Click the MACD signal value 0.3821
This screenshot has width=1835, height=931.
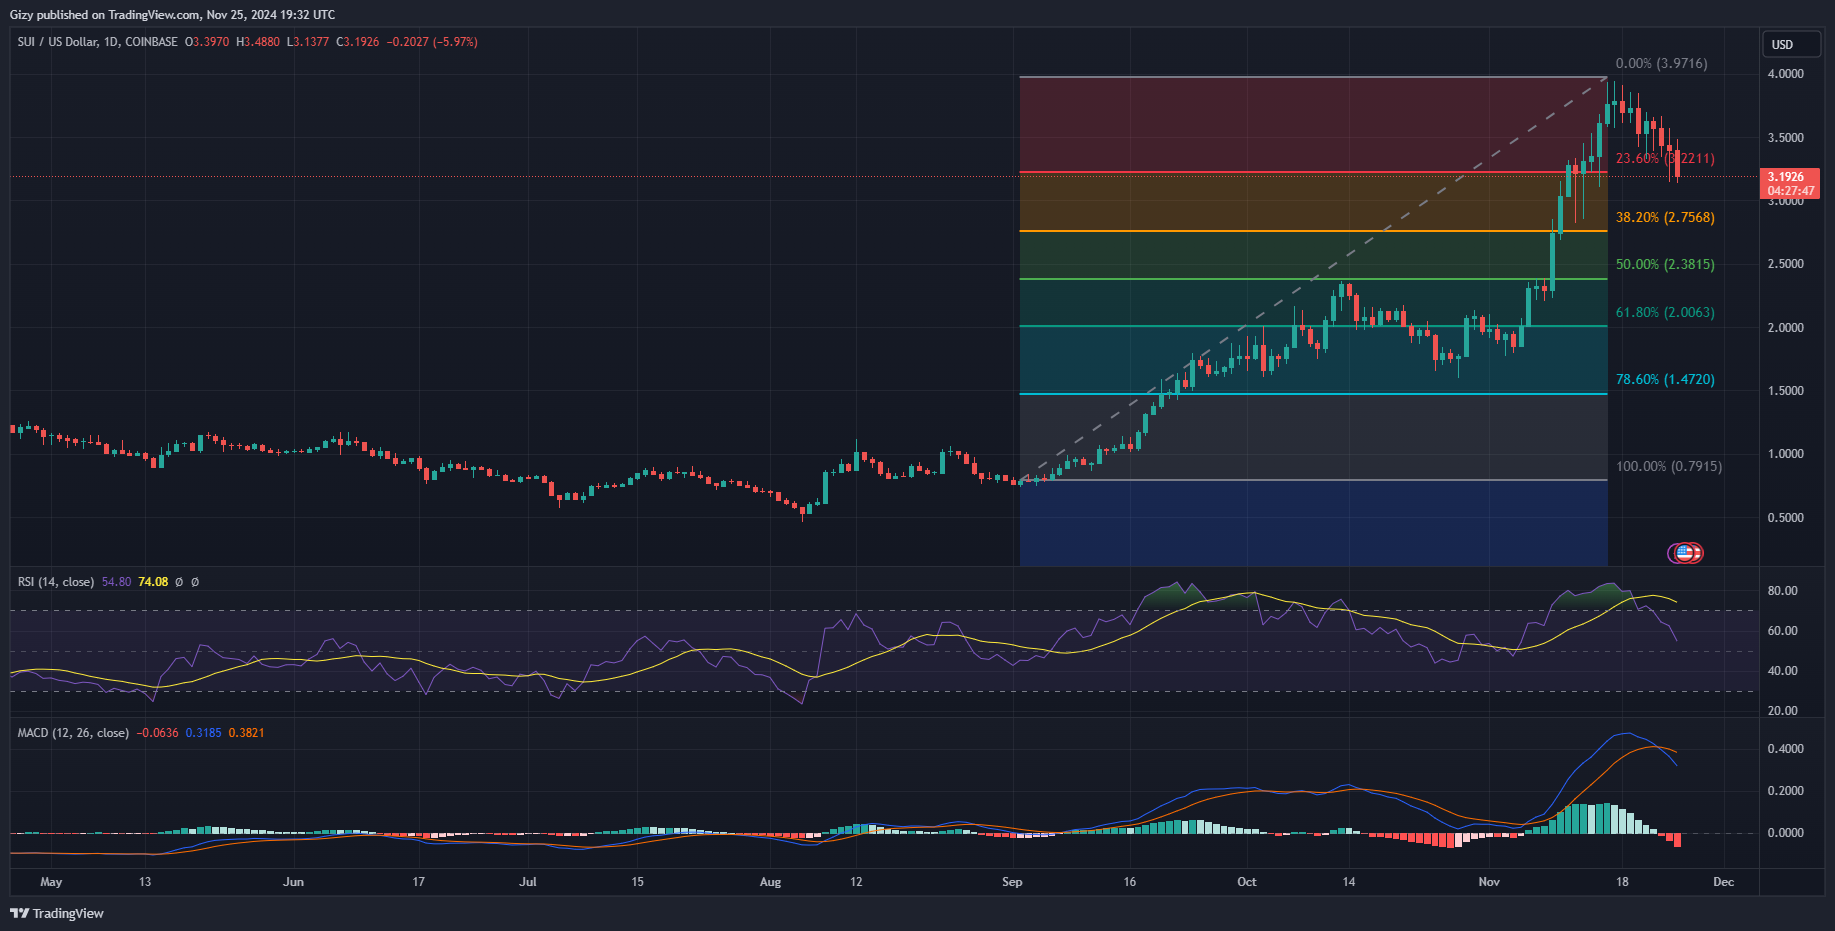247,733
